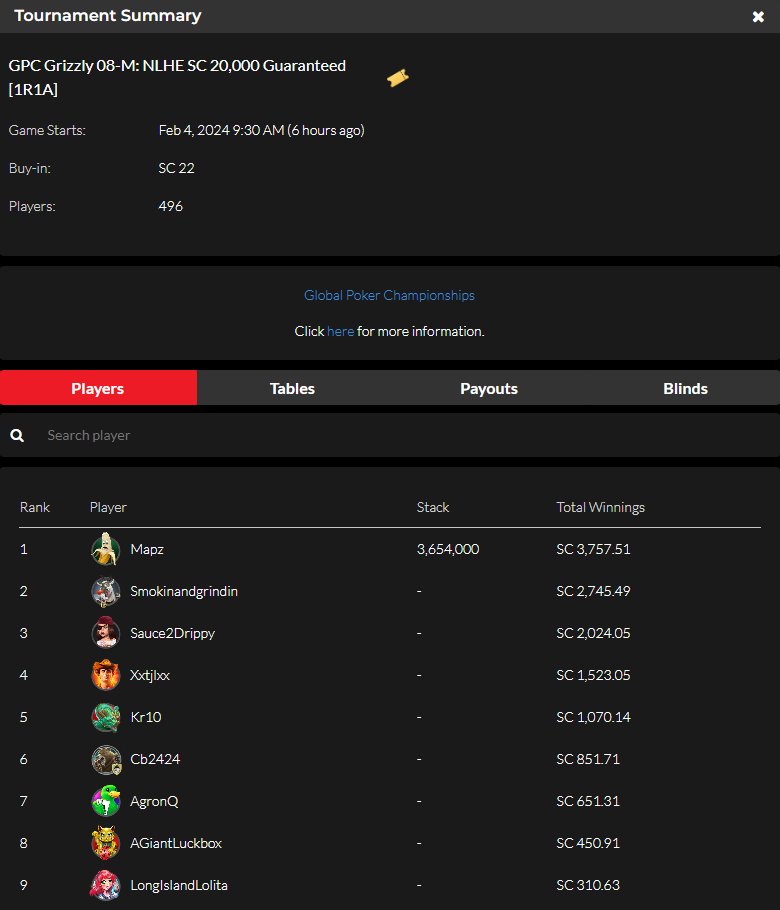This screenshot has height=910, width=780.
Task: Select player name Smokinandgrindin
Action: coord(184,591)
